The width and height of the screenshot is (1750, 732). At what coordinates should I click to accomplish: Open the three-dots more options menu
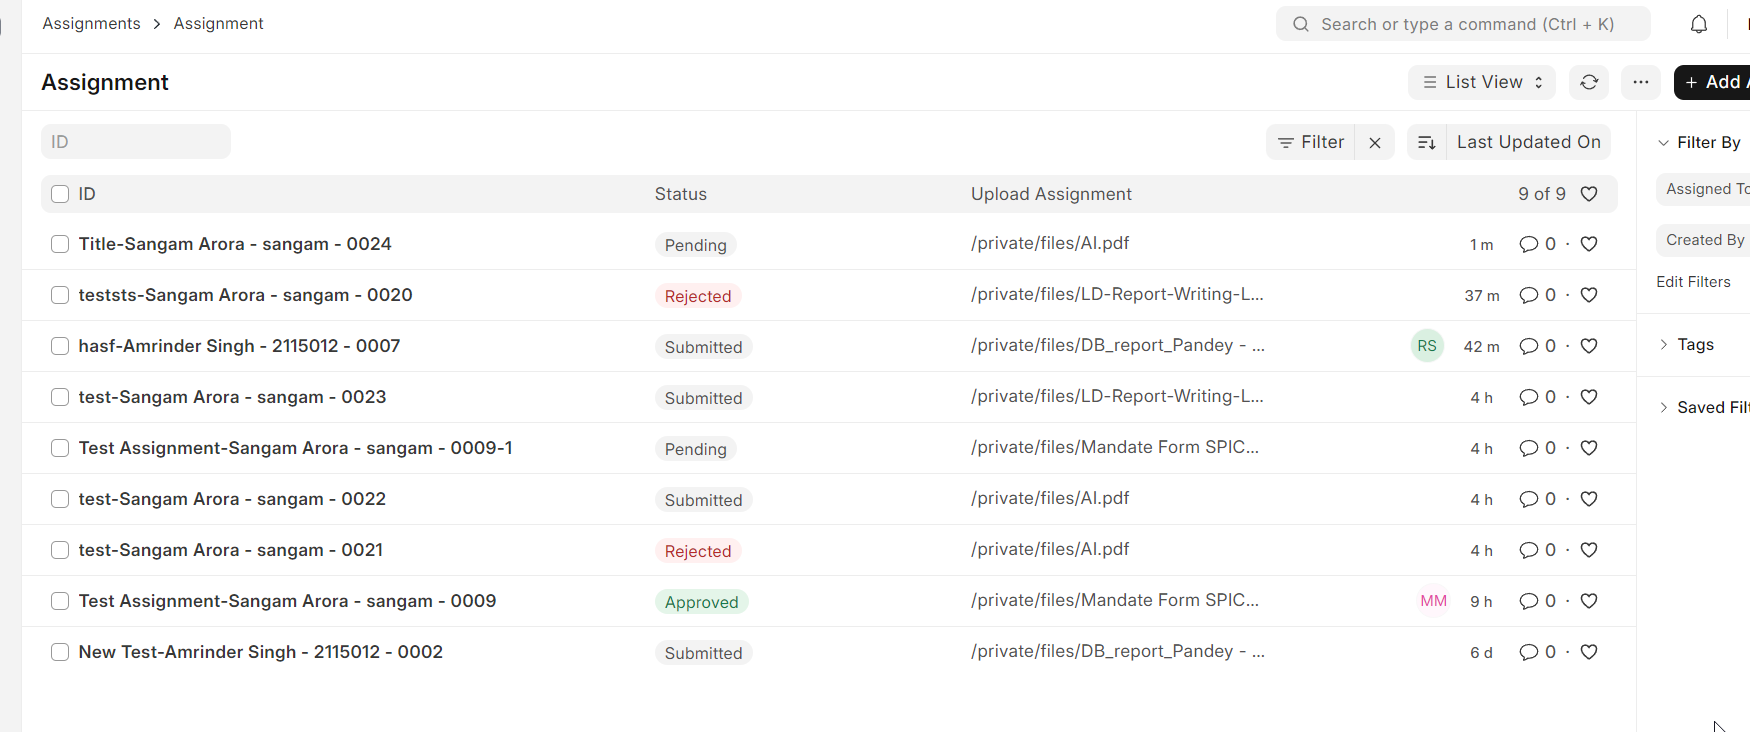[1640, 82]
